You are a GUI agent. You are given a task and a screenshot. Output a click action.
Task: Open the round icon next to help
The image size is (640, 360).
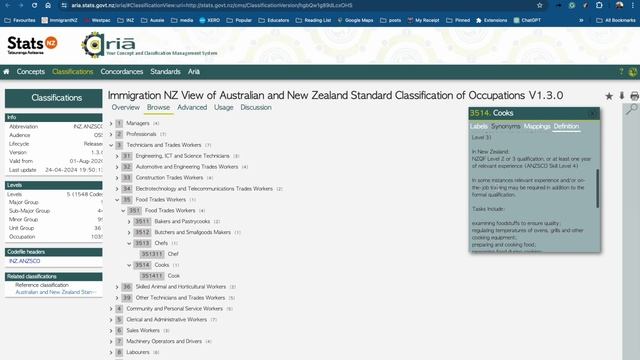coord(633,72)
